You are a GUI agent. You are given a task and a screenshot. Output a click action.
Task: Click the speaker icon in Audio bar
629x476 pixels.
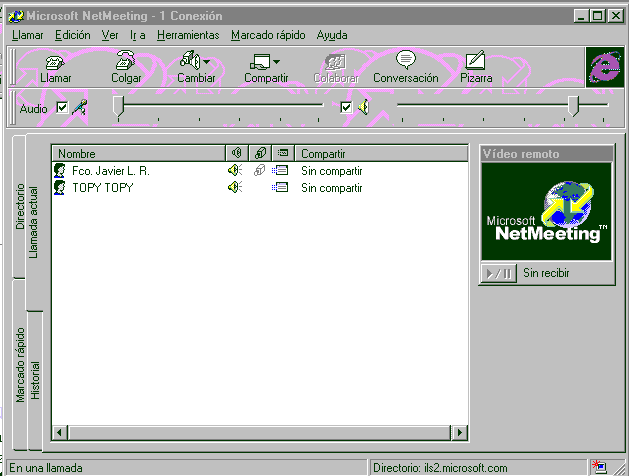click(363, 107)
